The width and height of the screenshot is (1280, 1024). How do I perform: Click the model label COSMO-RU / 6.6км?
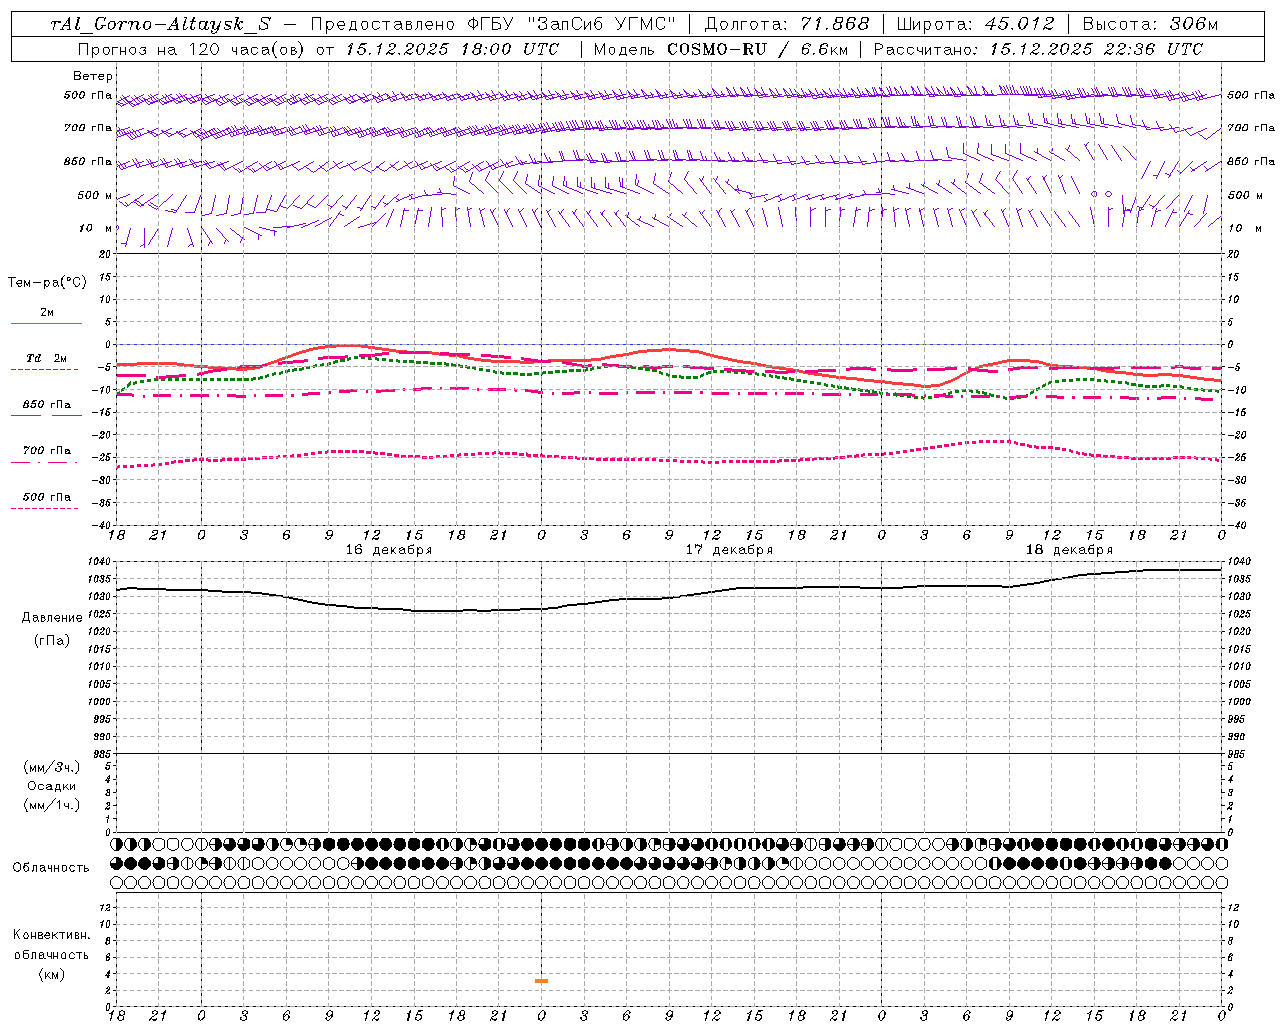click(757, 49)
